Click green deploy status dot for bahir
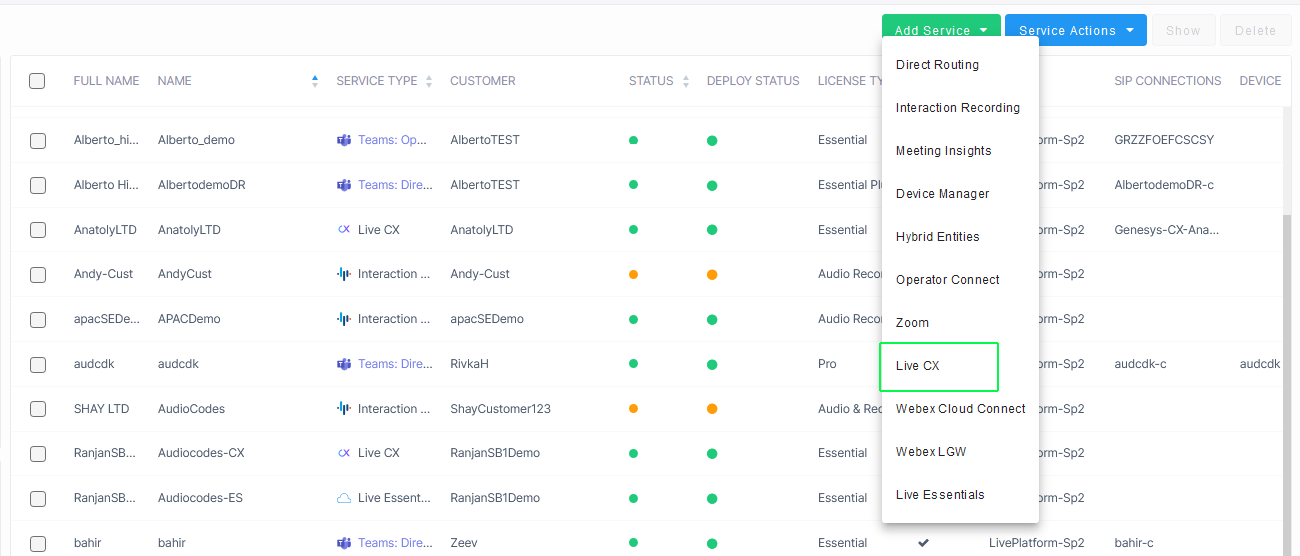Viewport: 1300px width, 556px height. (712, 543)
